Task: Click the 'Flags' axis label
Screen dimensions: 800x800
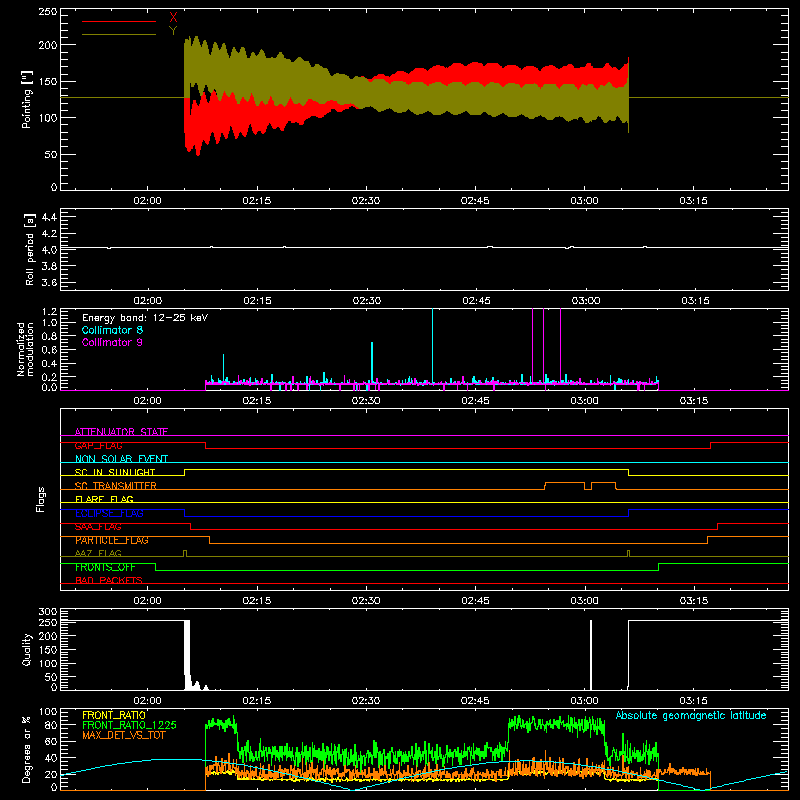Action: click(40, 499)
